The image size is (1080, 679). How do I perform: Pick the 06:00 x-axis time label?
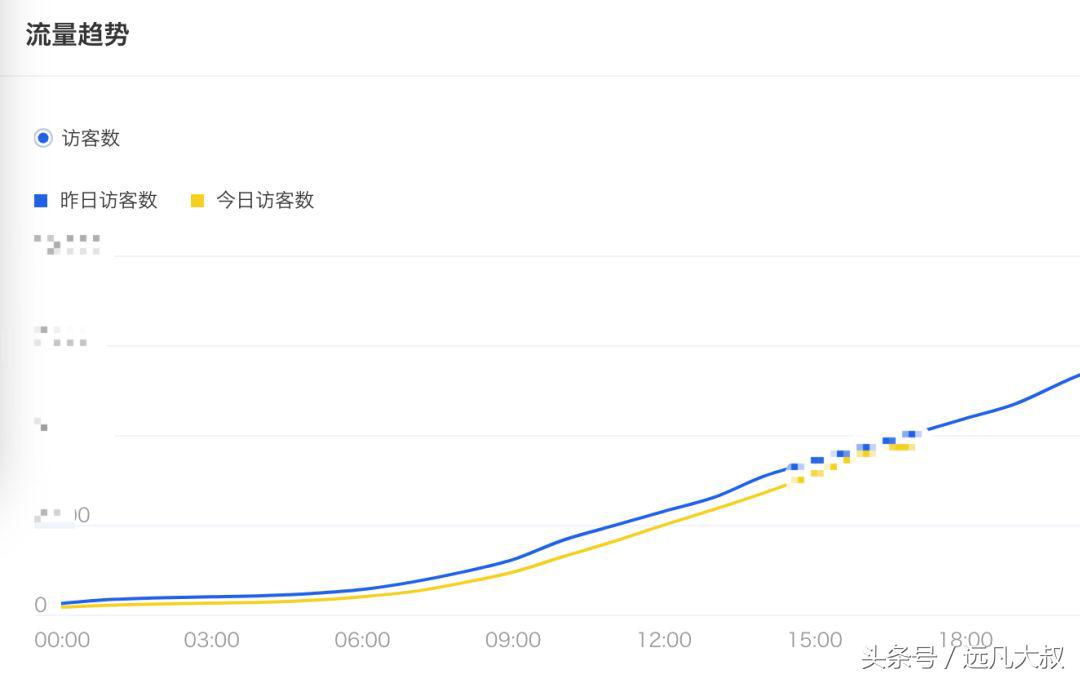pyautogui.click(x=362, y=640)
